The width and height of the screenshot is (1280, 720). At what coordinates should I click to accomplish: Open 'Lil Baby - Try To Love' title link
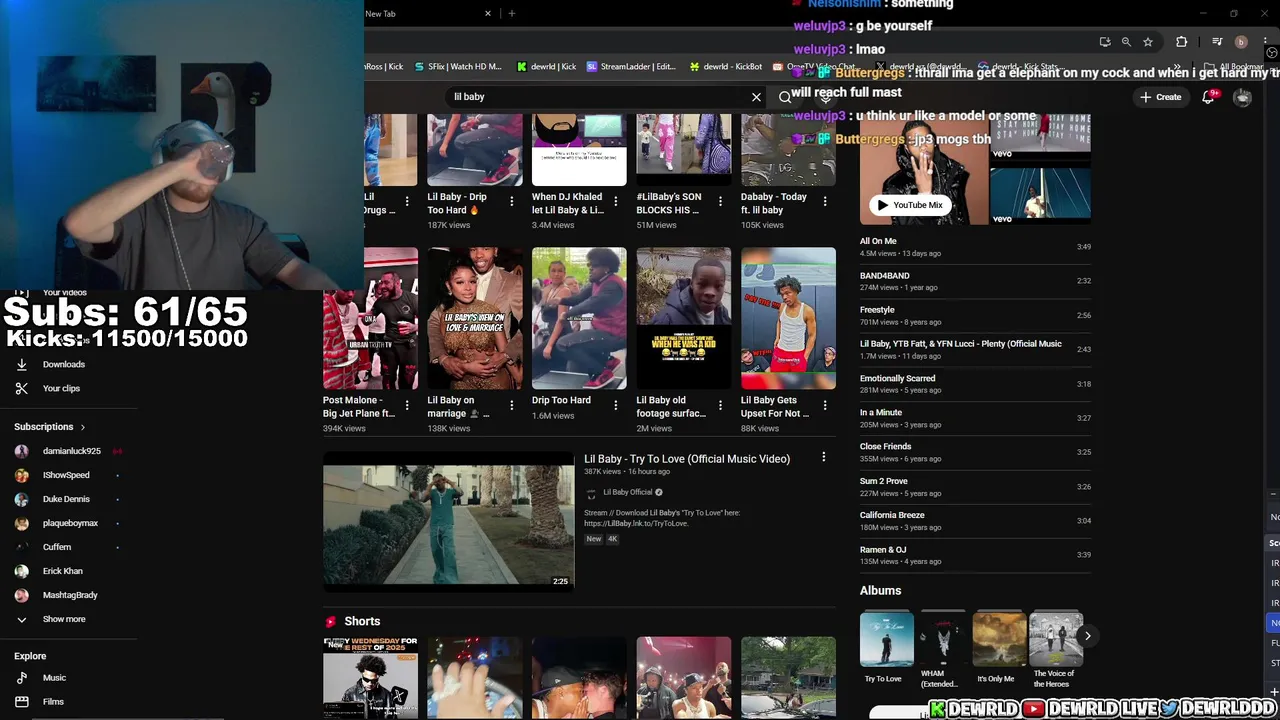[x=687, y=459]
